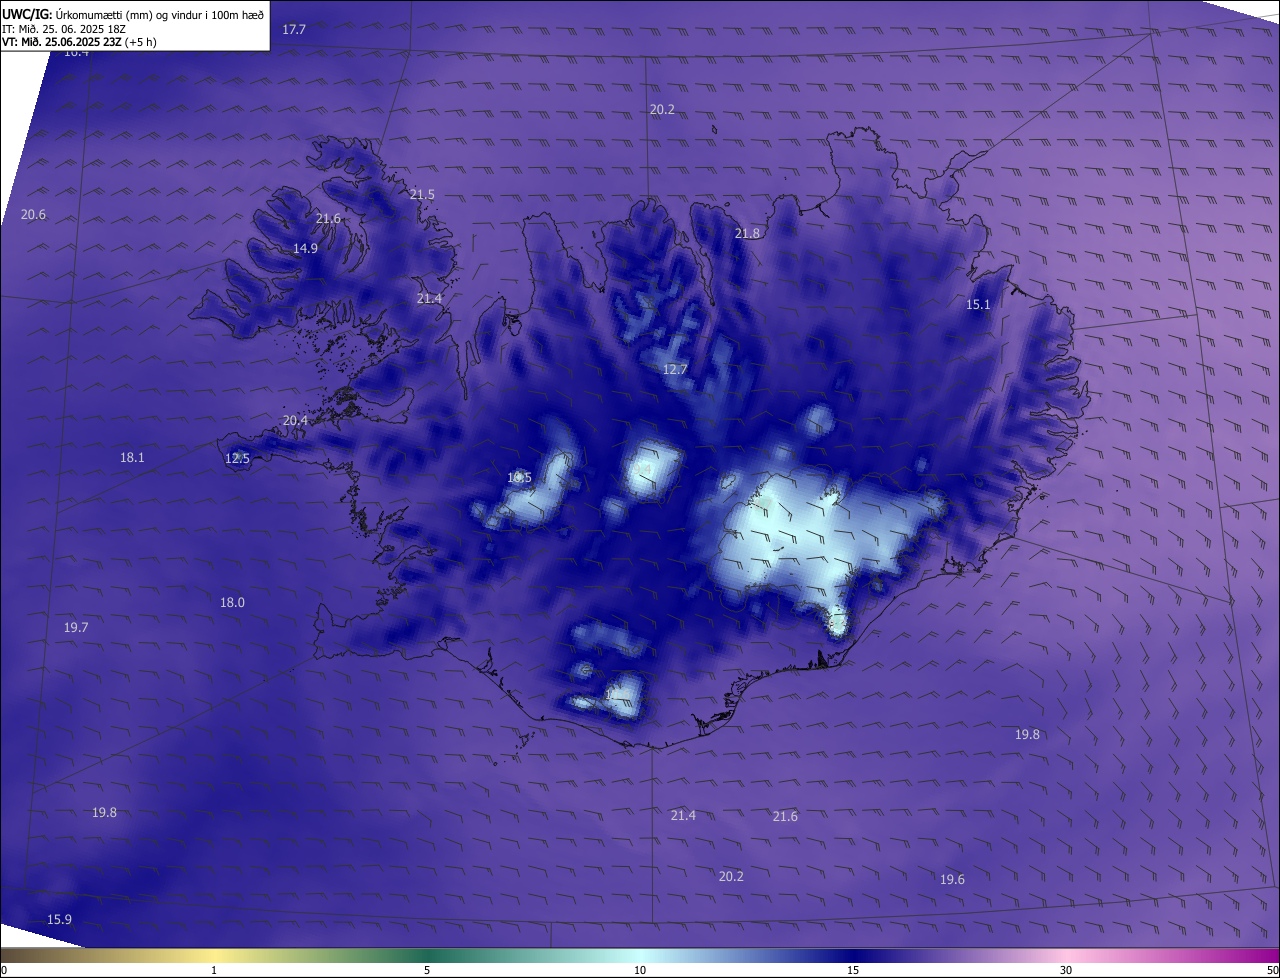Click the 21.5 value on the map
The height and width of the screenshot is (978, 1280).
tap(422, 195)
